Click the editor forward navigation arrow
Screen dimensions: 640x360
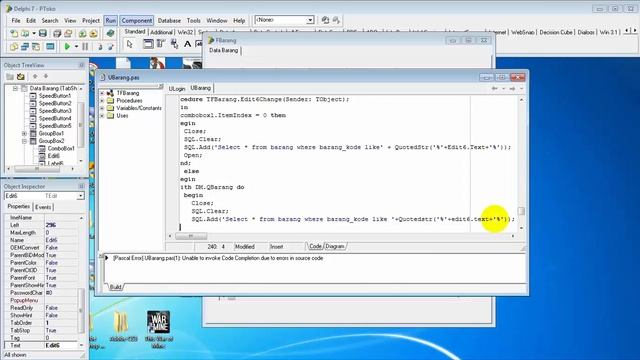pos(512,88)
